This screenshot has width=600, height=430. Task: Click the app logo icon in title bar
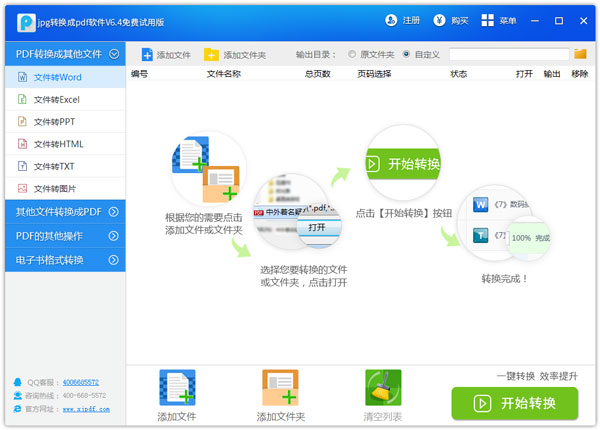(26, 23)
